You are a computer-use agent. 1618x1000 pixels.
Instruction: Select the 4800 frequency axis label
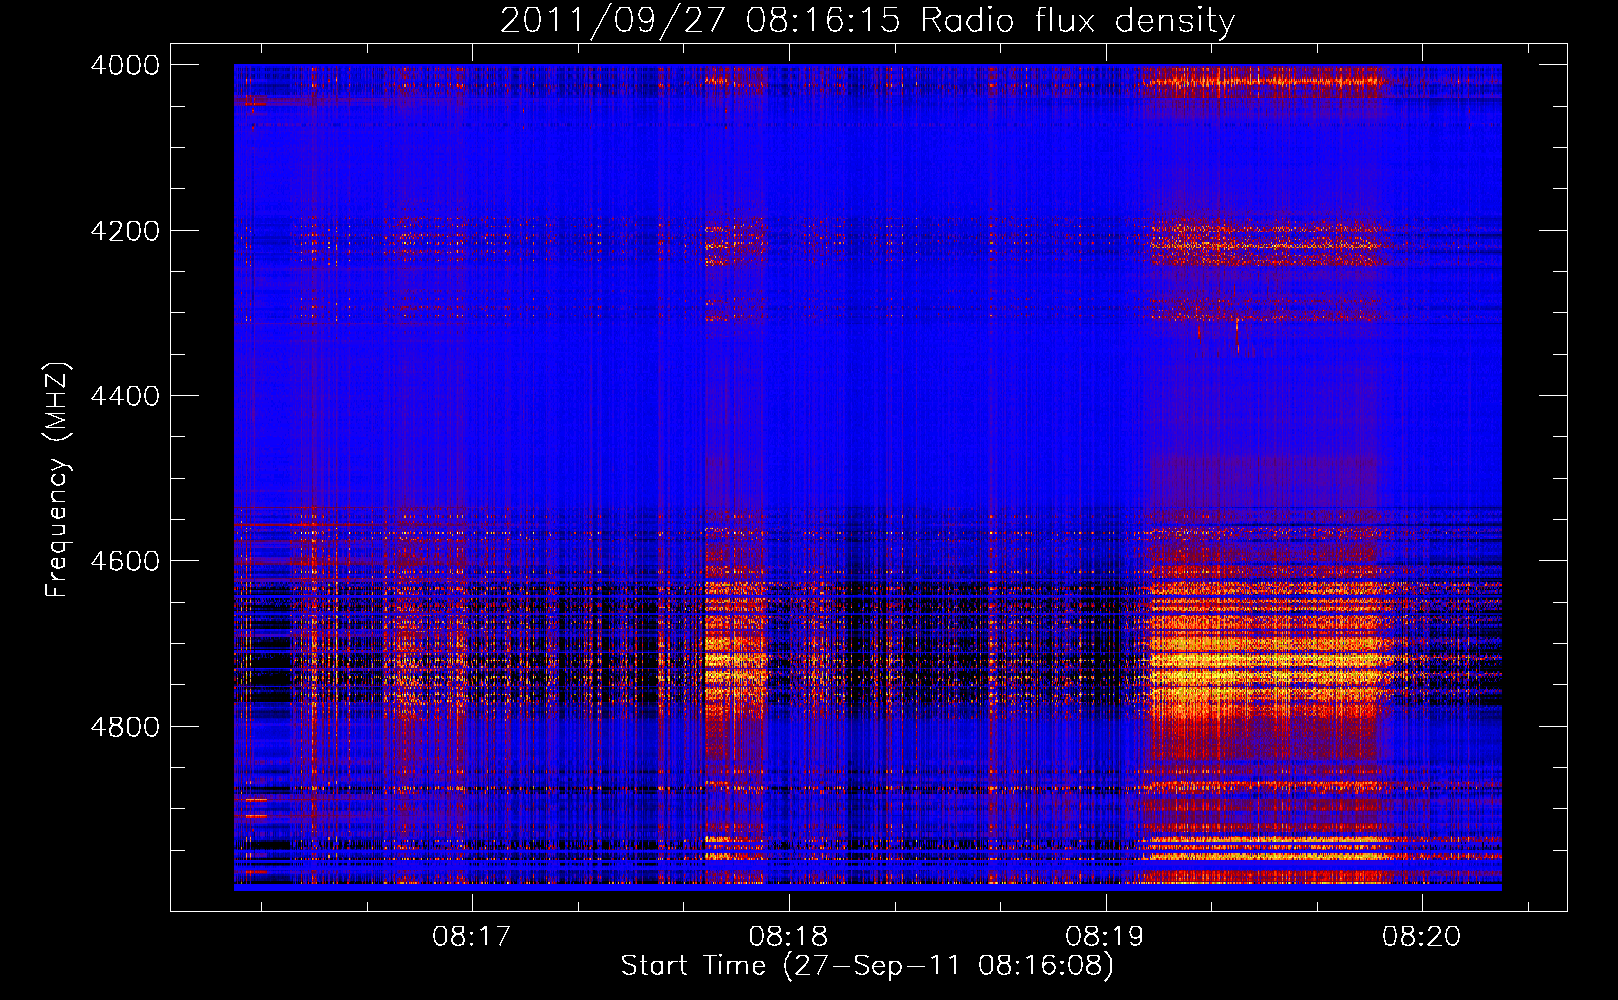coord(124,727)
